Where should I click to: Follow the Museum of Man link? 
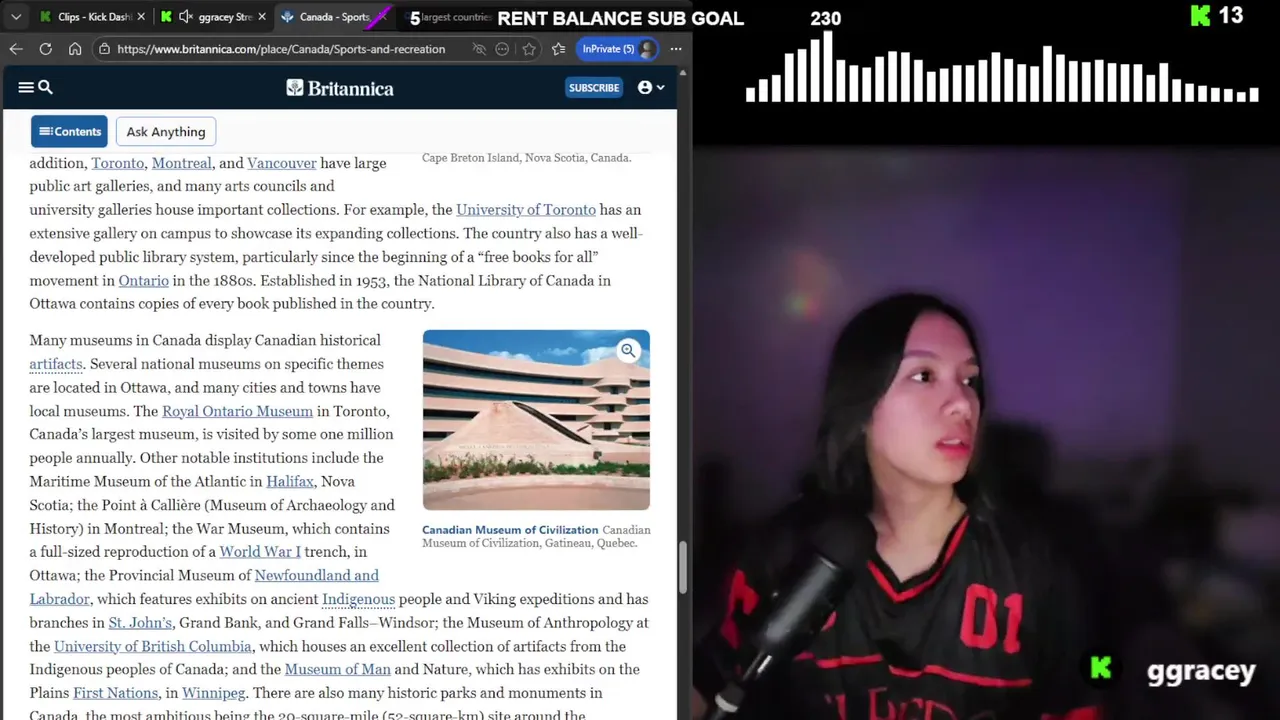tap(338, 670)
